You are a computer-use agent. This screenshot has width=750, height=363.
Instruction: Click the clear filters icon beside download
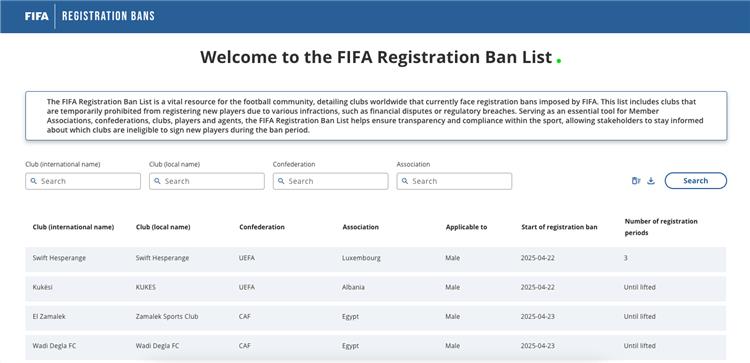(x=636, y=181)
